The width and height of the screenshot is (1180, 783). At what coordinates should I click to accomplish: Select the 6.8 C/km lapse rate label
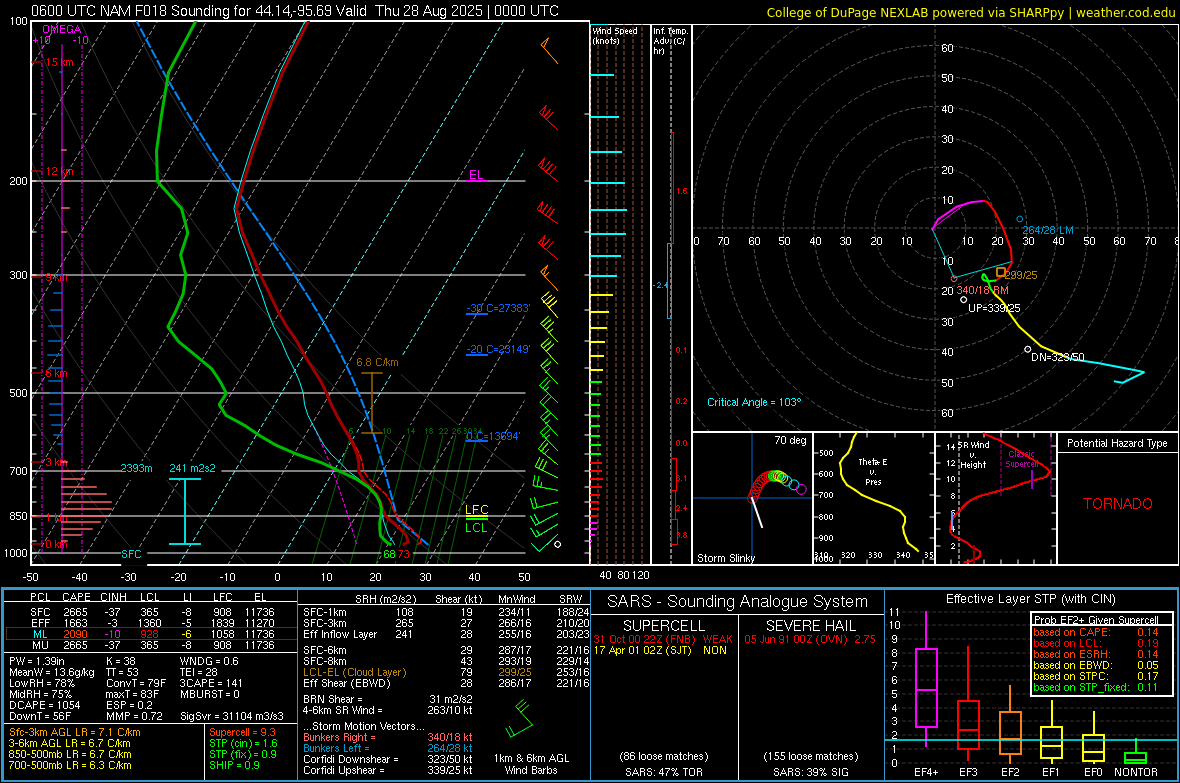[377, 362]
